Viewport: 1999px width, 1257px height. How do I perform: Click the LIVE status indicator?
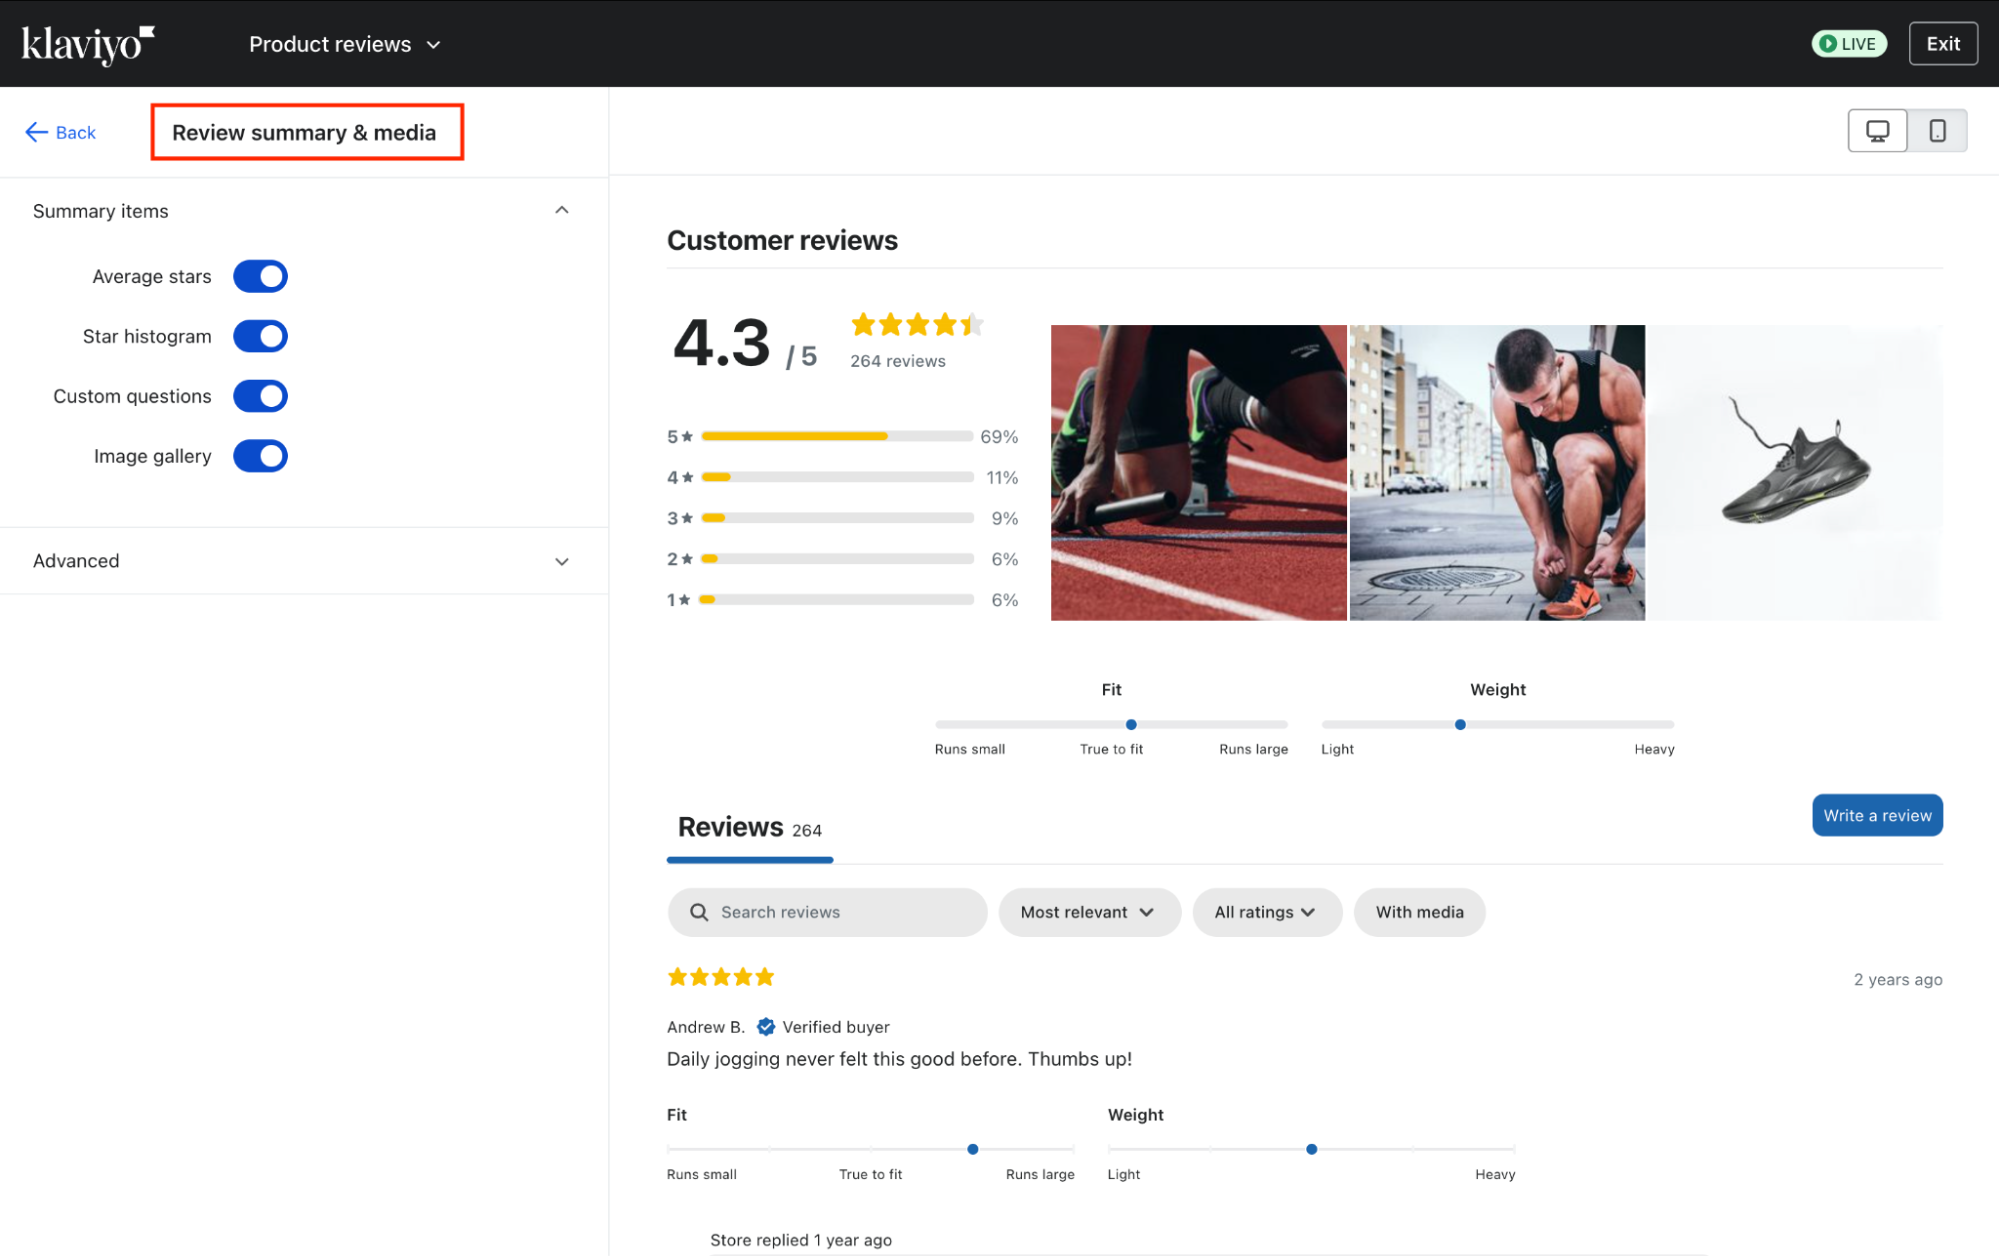click(1848, 44)
